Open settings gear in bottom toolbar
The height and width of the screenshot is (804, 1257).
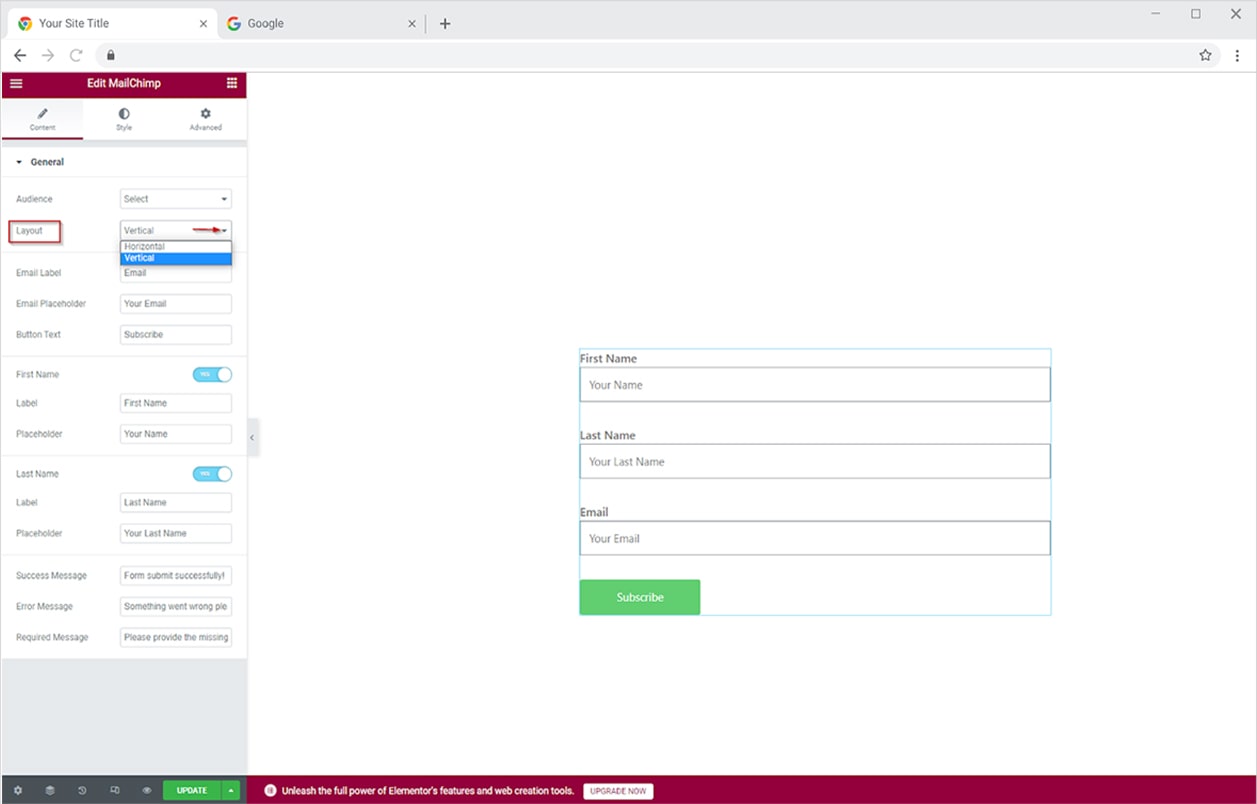(17, 791)
